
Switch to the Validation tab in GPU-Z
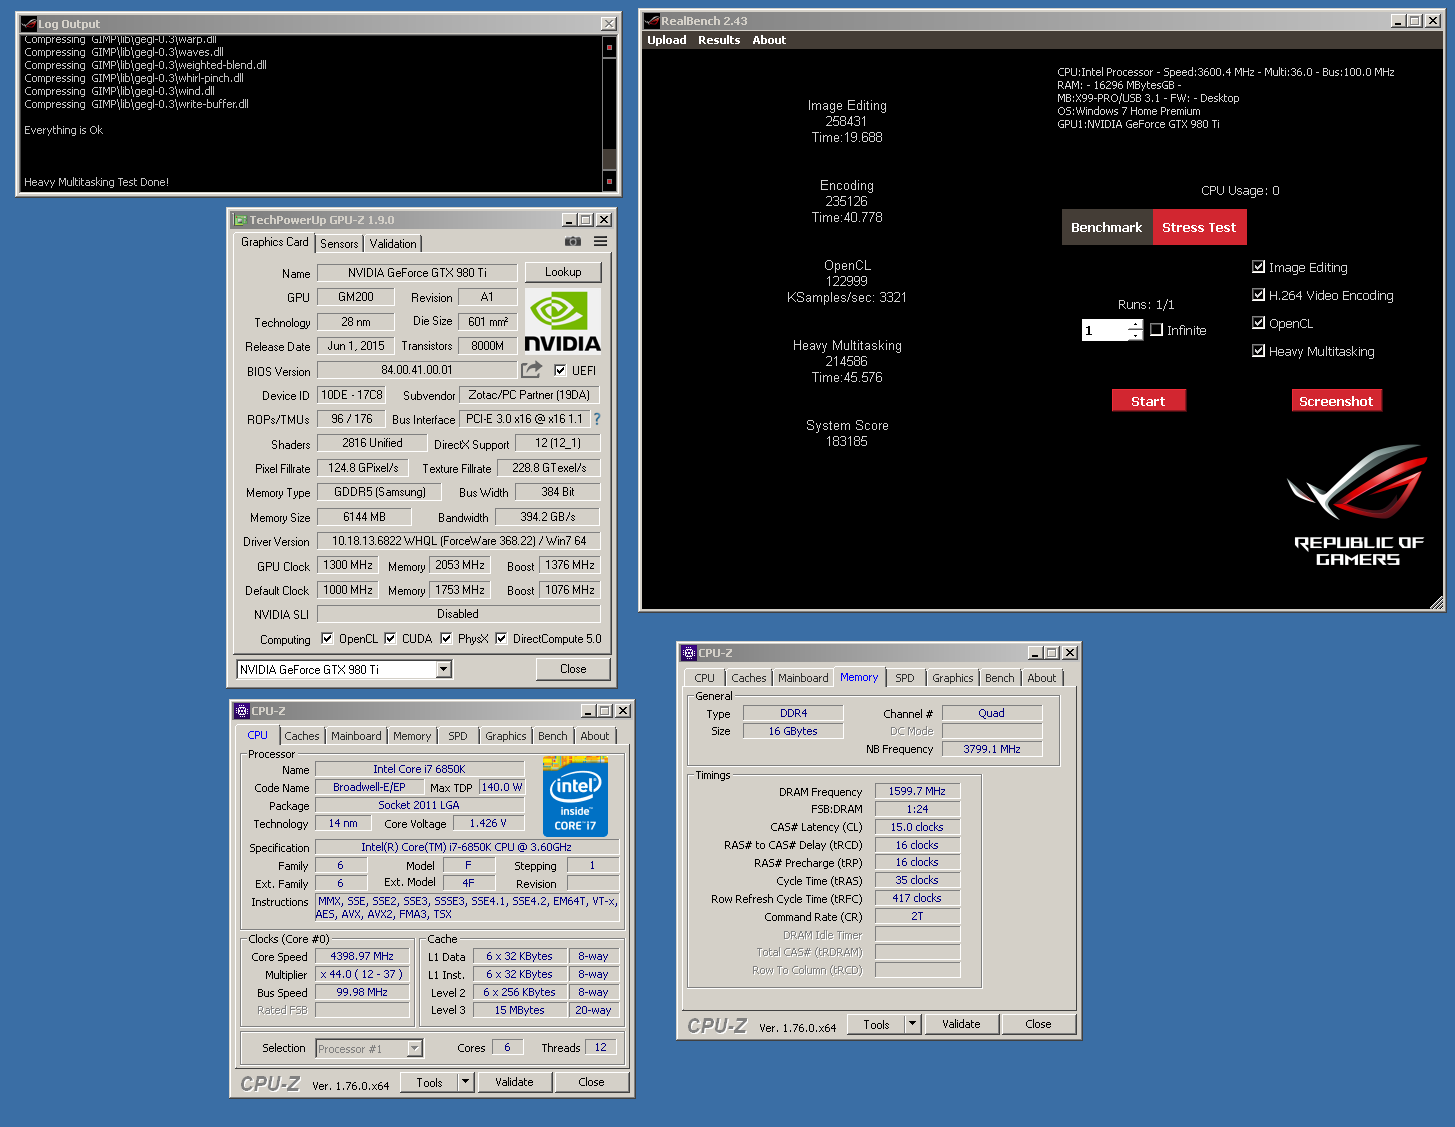(x=393, y=243)
